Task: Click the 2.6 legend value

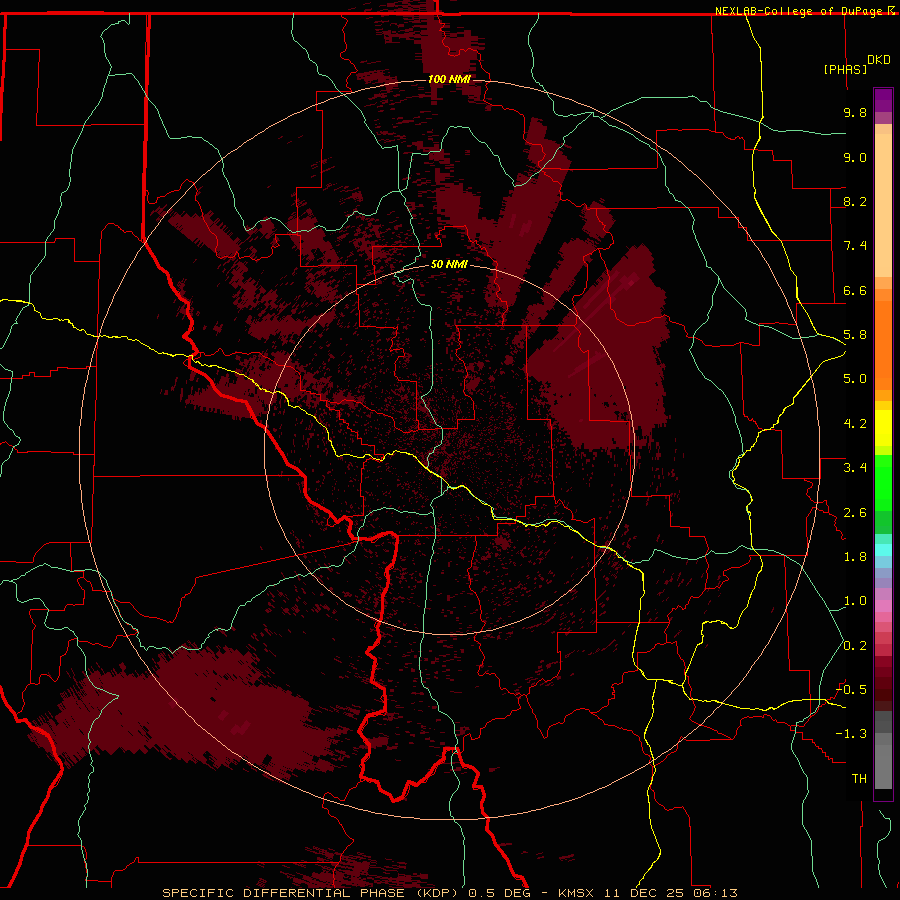Action: [855, 513]
